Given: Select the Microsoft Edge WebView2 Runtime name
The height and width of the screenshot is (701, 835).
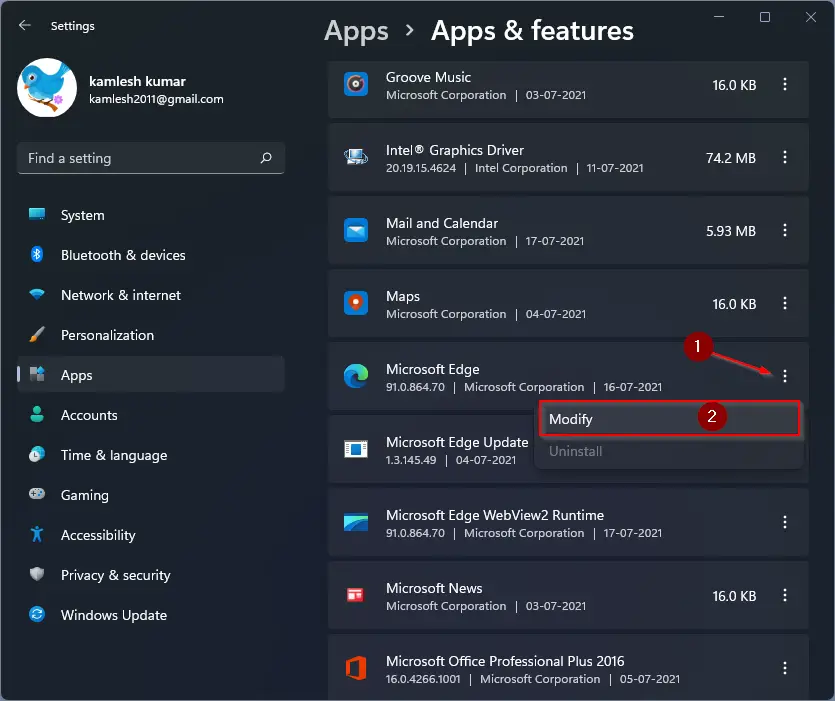Looking at the screenshot, I should 495,515.
